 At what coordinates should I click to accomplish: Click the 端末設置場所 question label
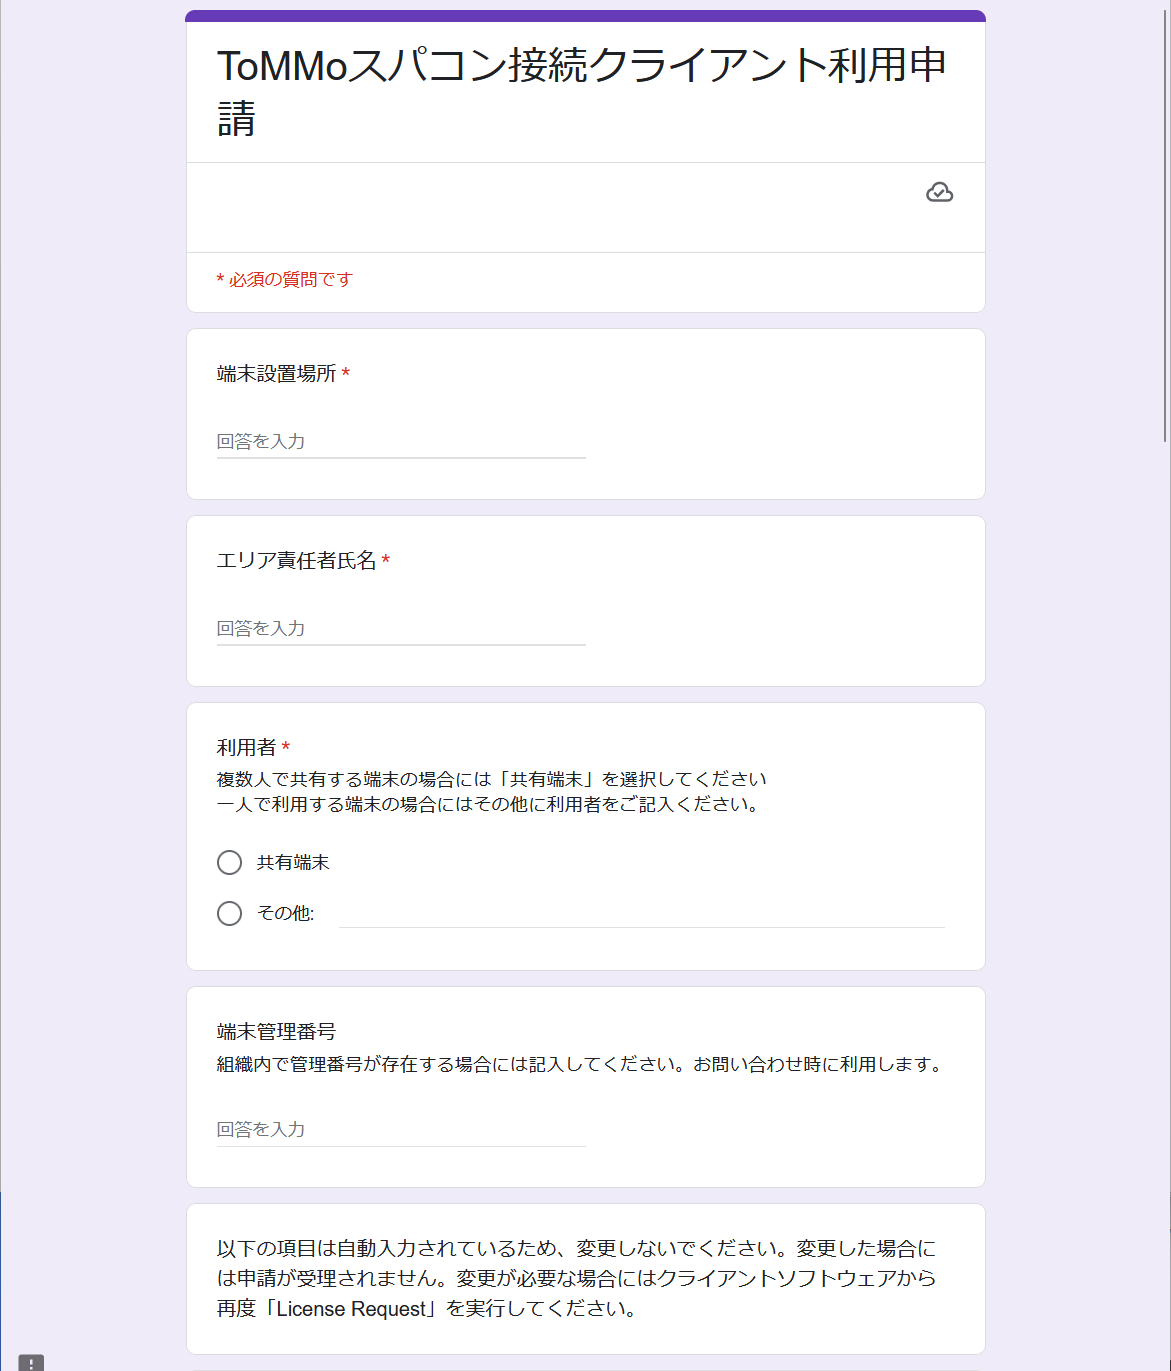[x=277, y=373]
